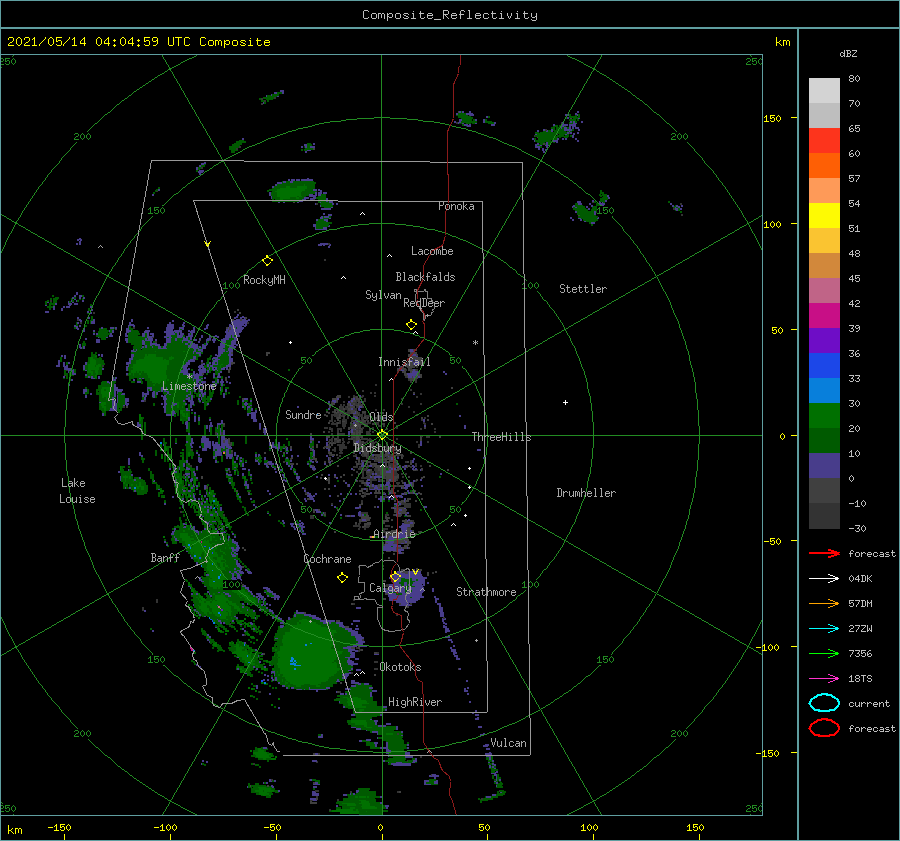Click the light blue band above 30 dBZ
The image size is (900, 841).
pyautogui.click(x=824, y=391)
